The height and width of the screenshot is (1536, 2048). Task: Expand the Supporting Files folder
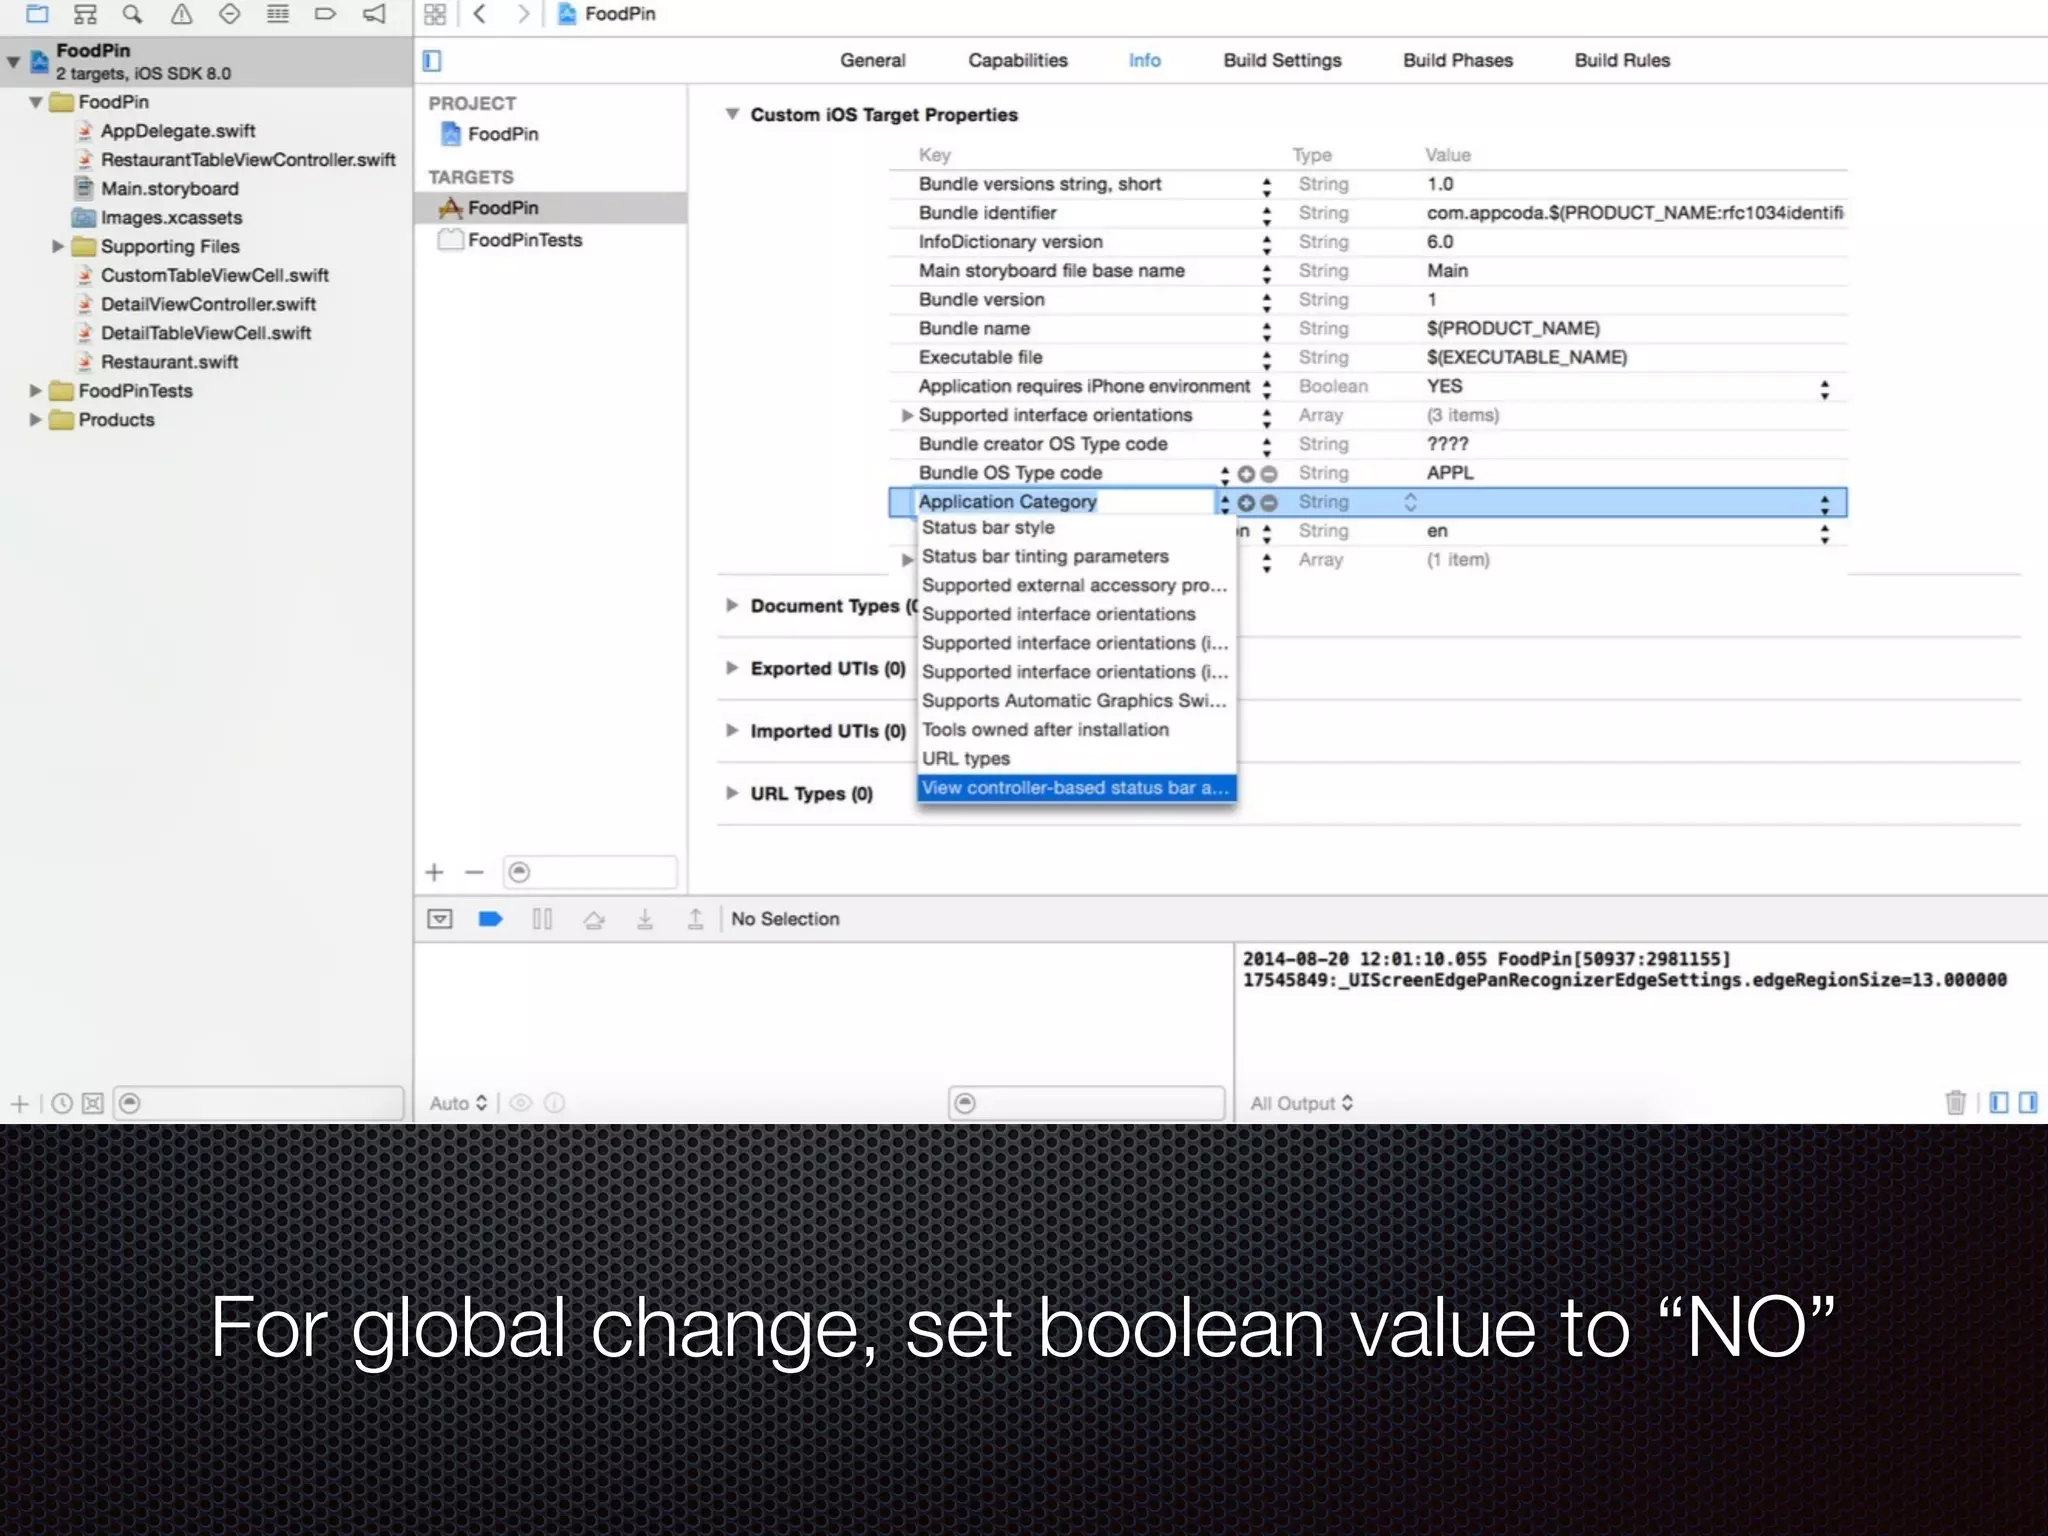coord(58,246)
